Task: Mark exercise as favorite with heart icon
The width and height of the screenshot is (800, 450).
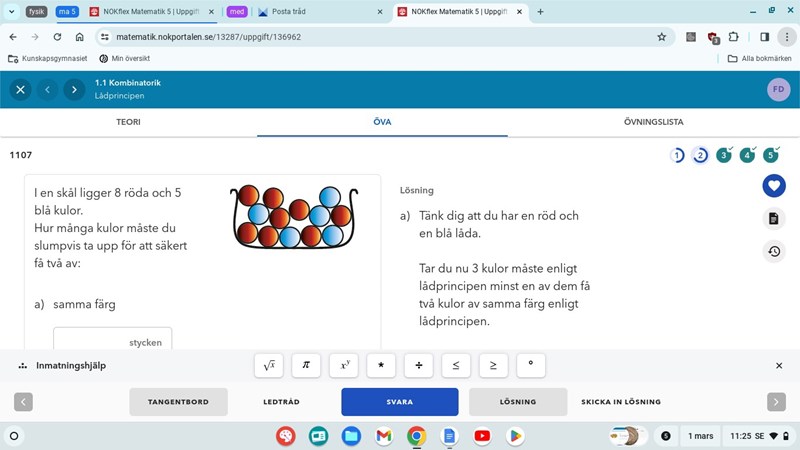Action: 773,186
